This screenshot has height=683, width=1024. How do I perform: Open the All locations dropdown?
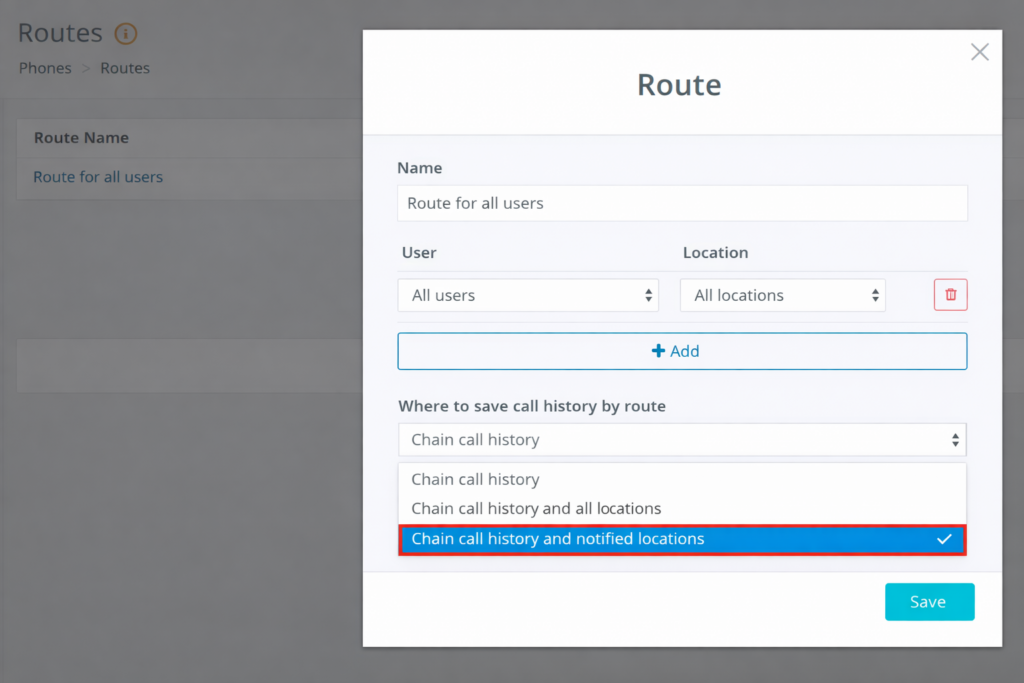click(781, 296)
